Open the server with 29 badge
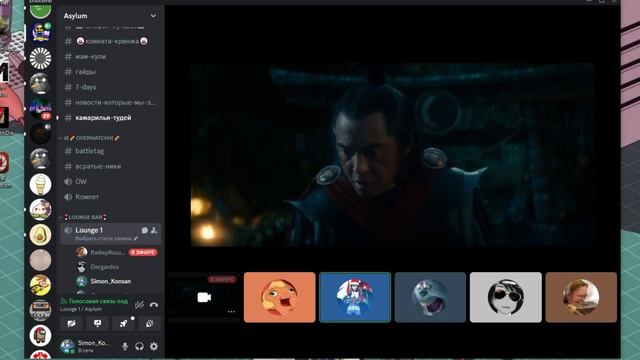 pos(40,109)
